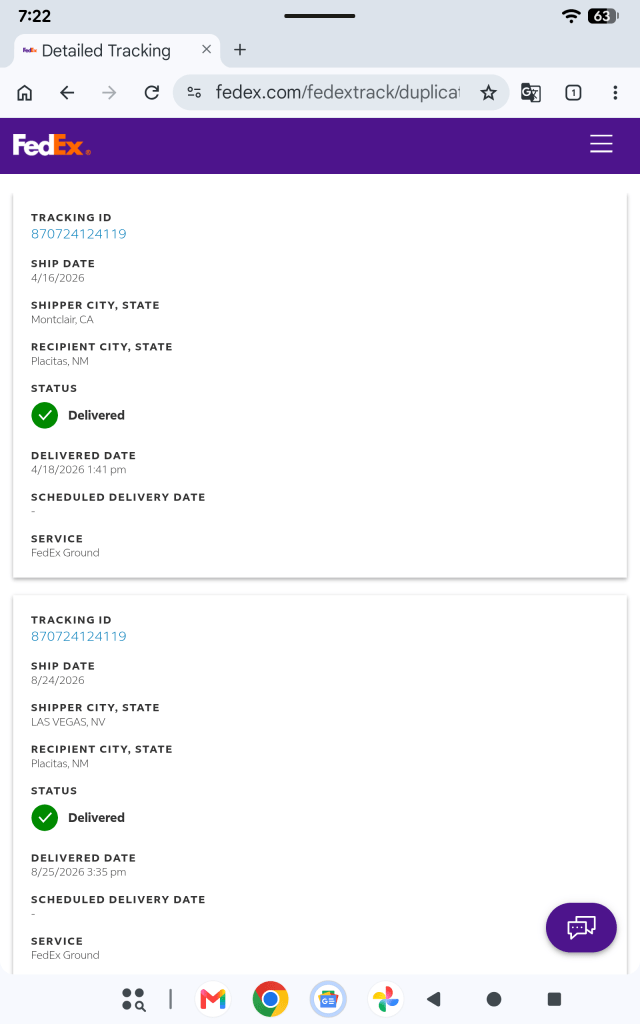Viewport: 640px width, 1024px height.
Task: Go to Chrome home page icon
Action: point(24,93)
